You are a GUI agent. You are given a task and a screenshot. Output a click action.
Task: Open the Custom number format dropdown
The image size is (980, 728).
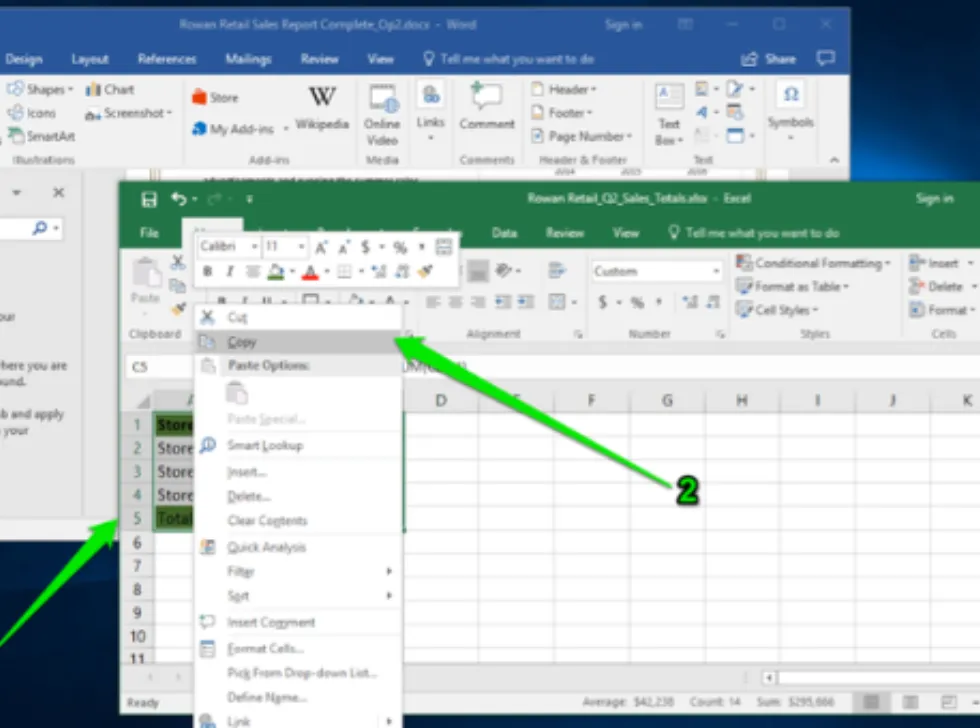point(657,271)
